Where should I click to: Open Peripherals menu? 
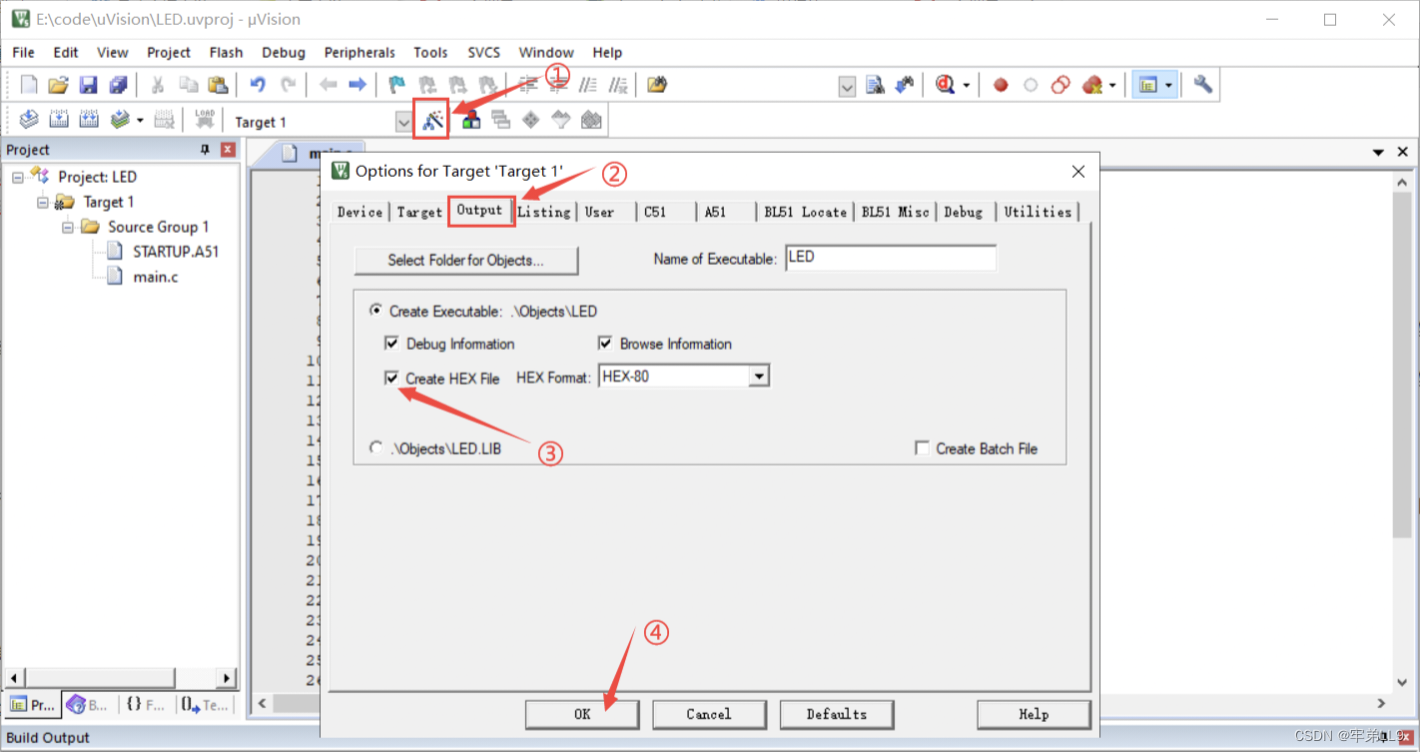pyautogui.click(x=360, y=52)
